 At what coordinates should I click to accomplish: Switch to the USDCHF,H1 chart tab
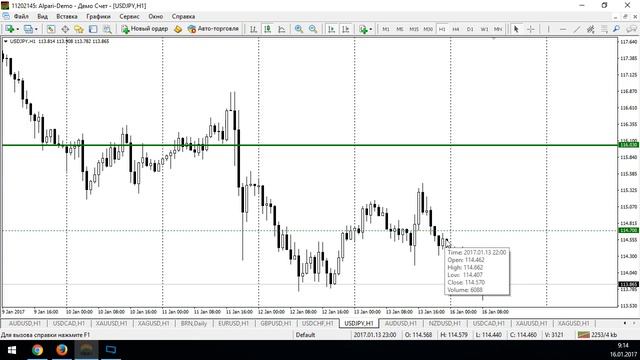(318, 323)
